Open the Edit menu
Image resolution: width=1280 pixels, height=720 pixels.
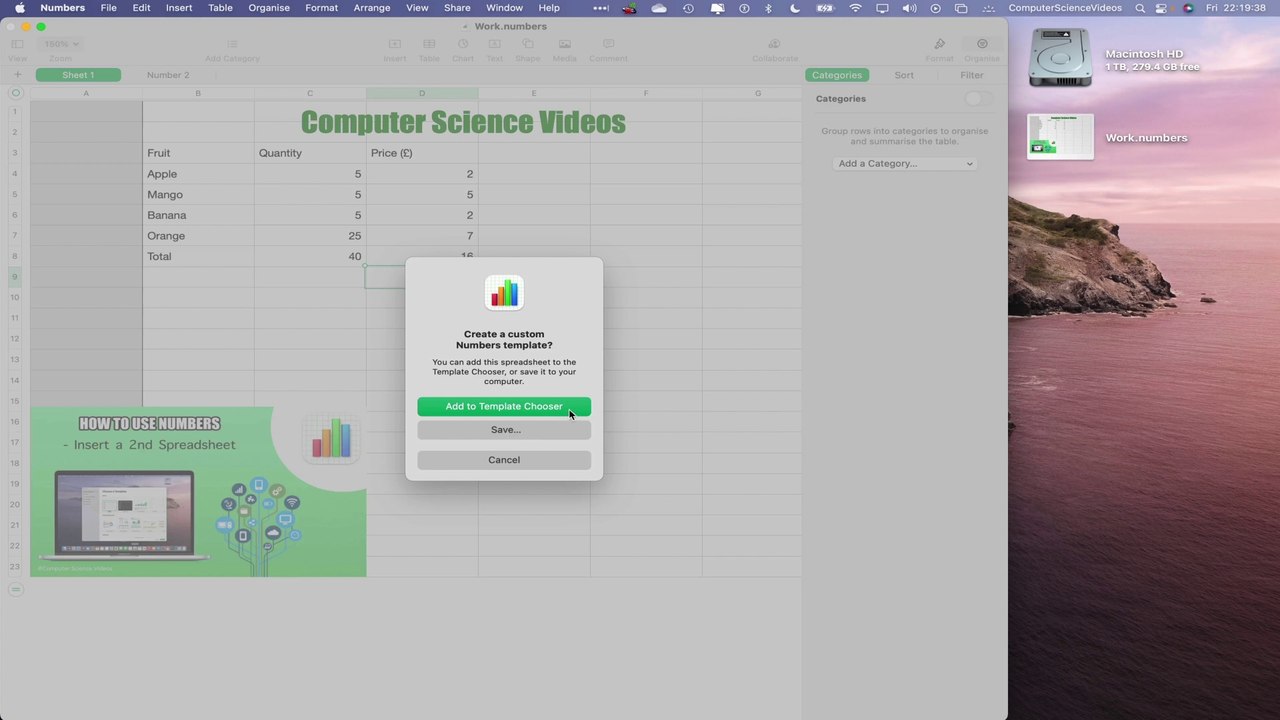coord(142,8)
